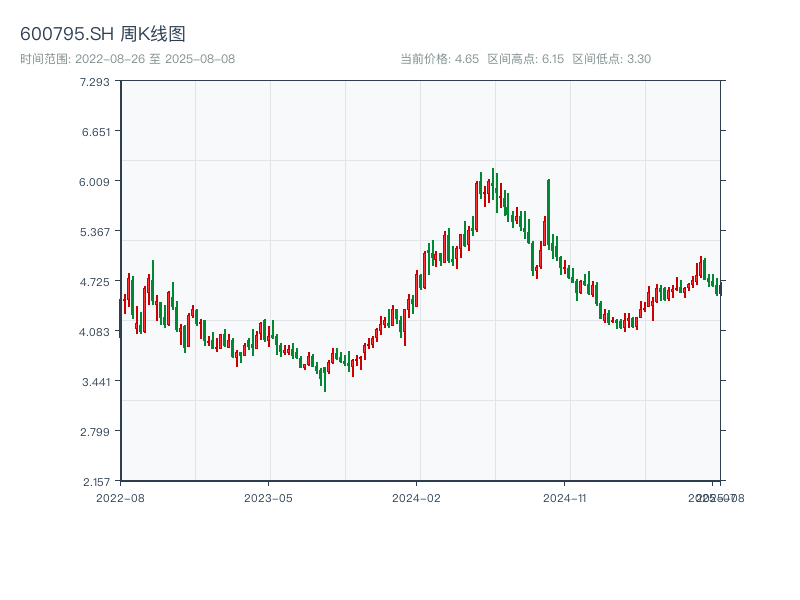Click y-axis value 2.799
The width and height of the screenshot is (800, 600).
(95, 432)
